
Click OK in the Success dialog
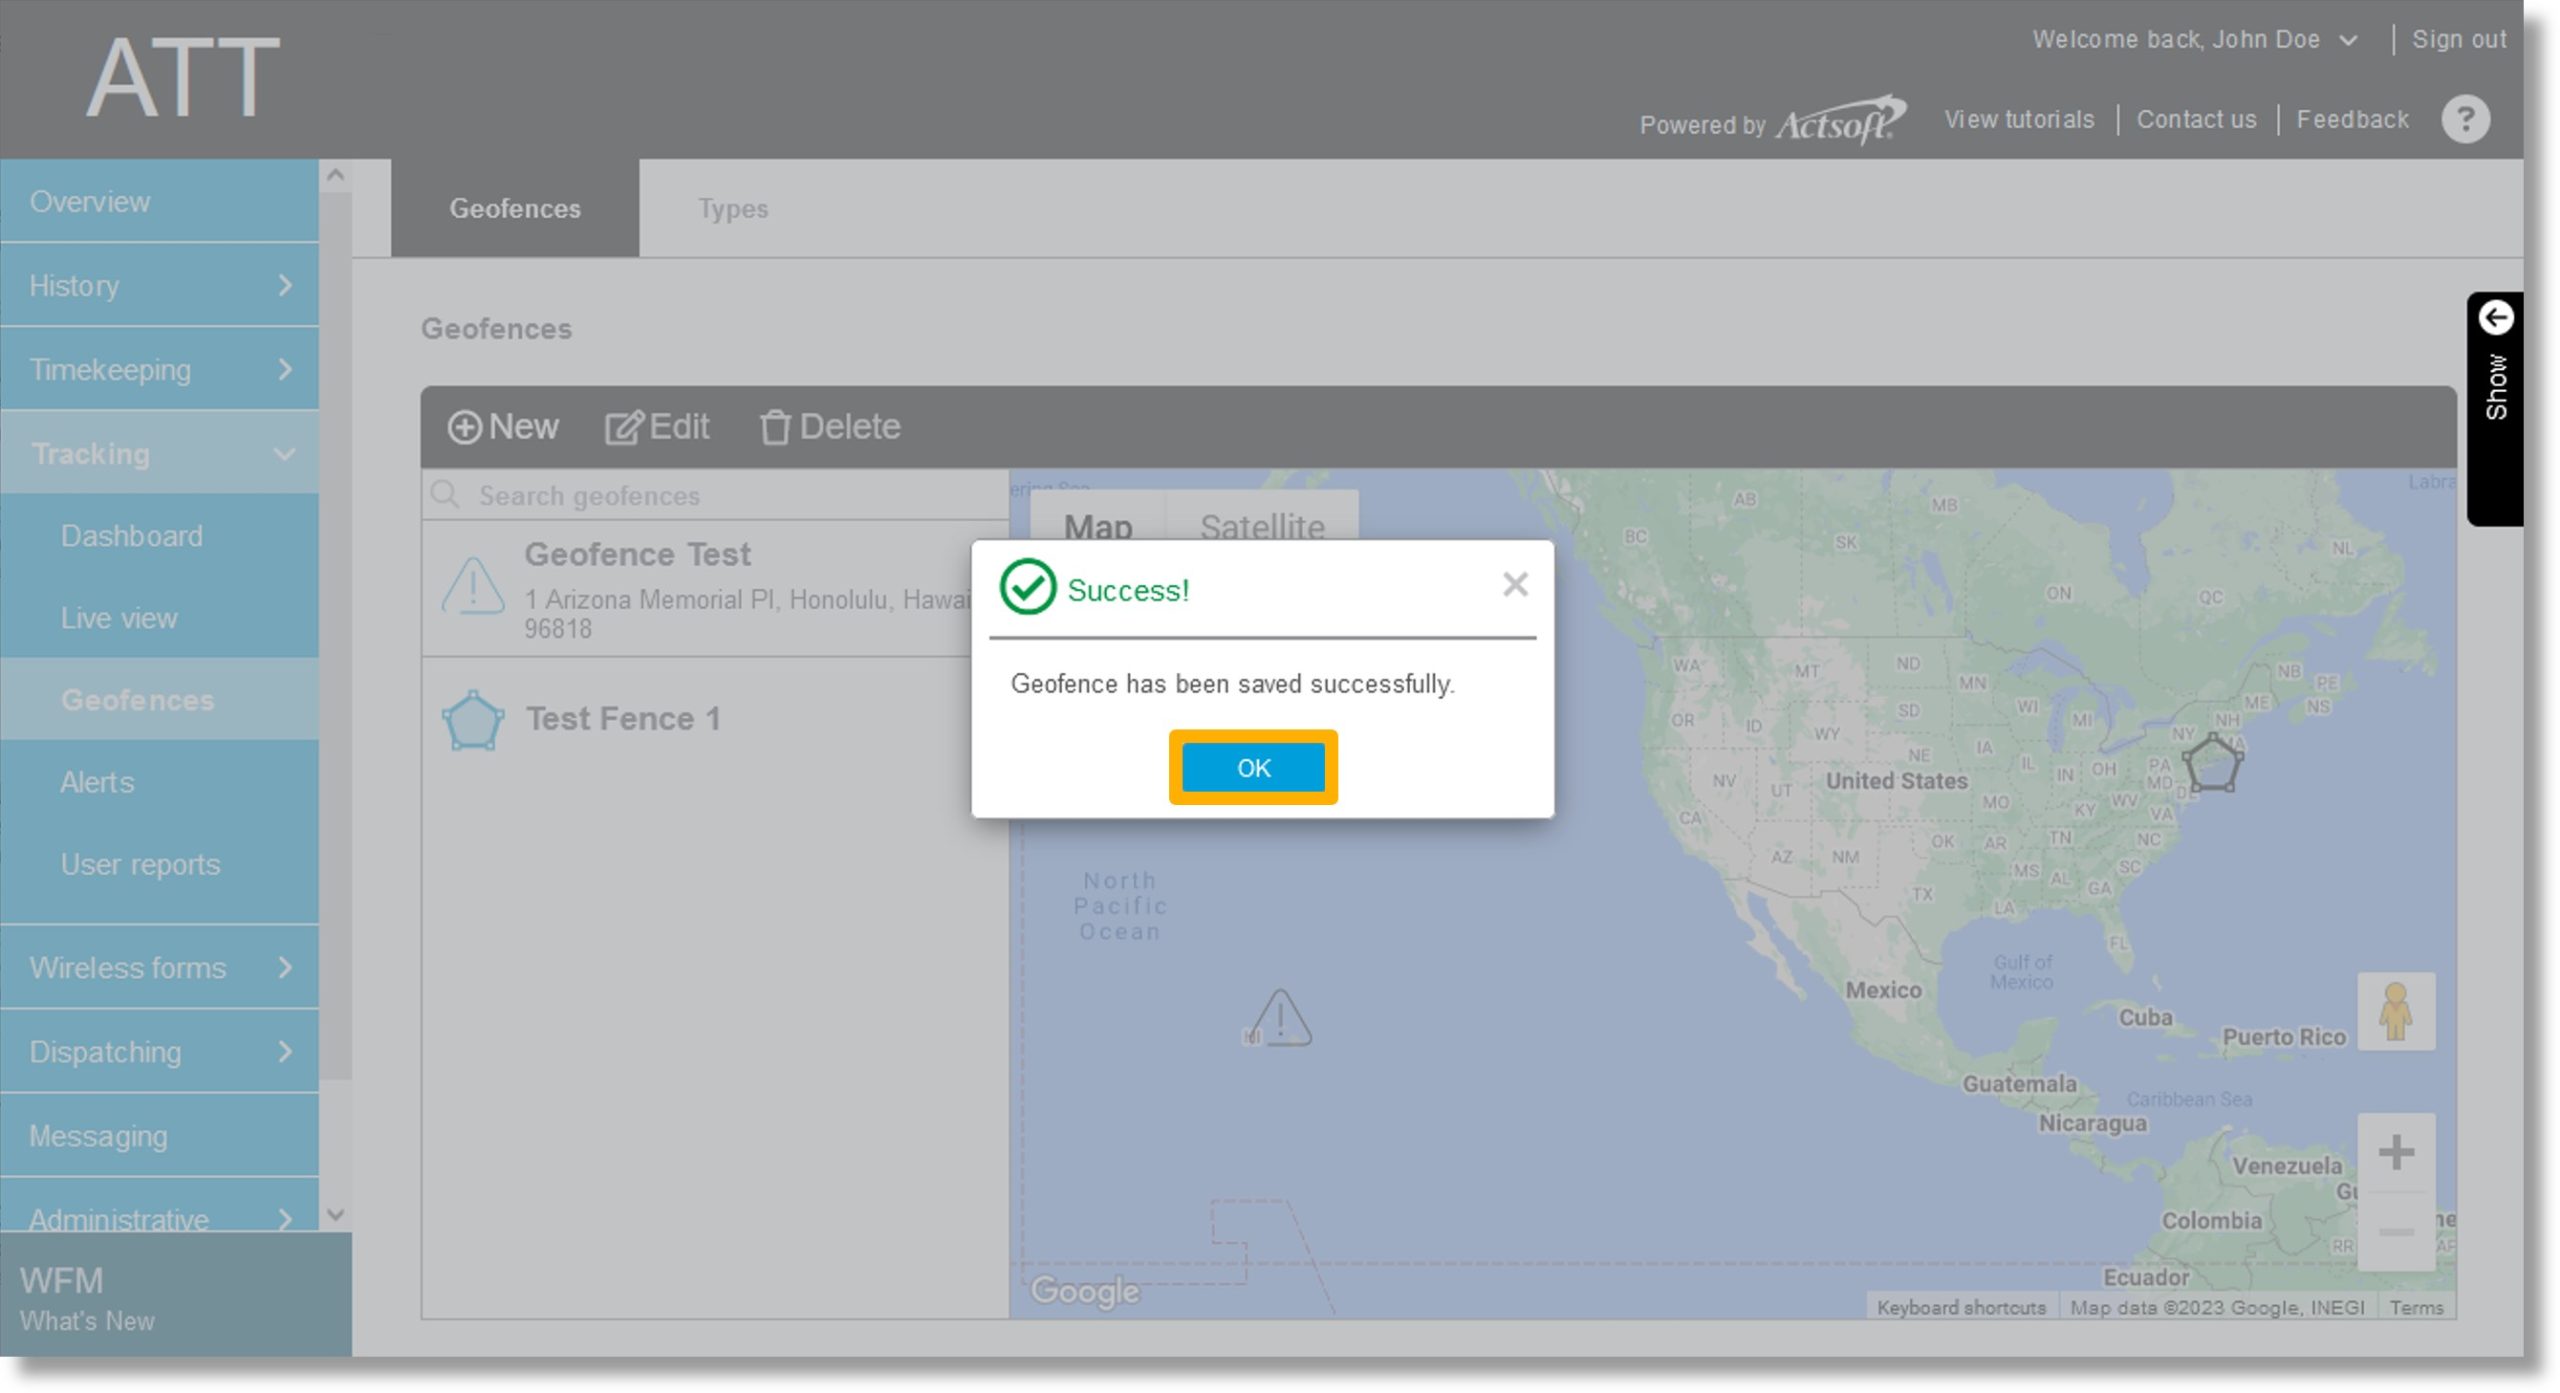click(x=1253, y=768)
